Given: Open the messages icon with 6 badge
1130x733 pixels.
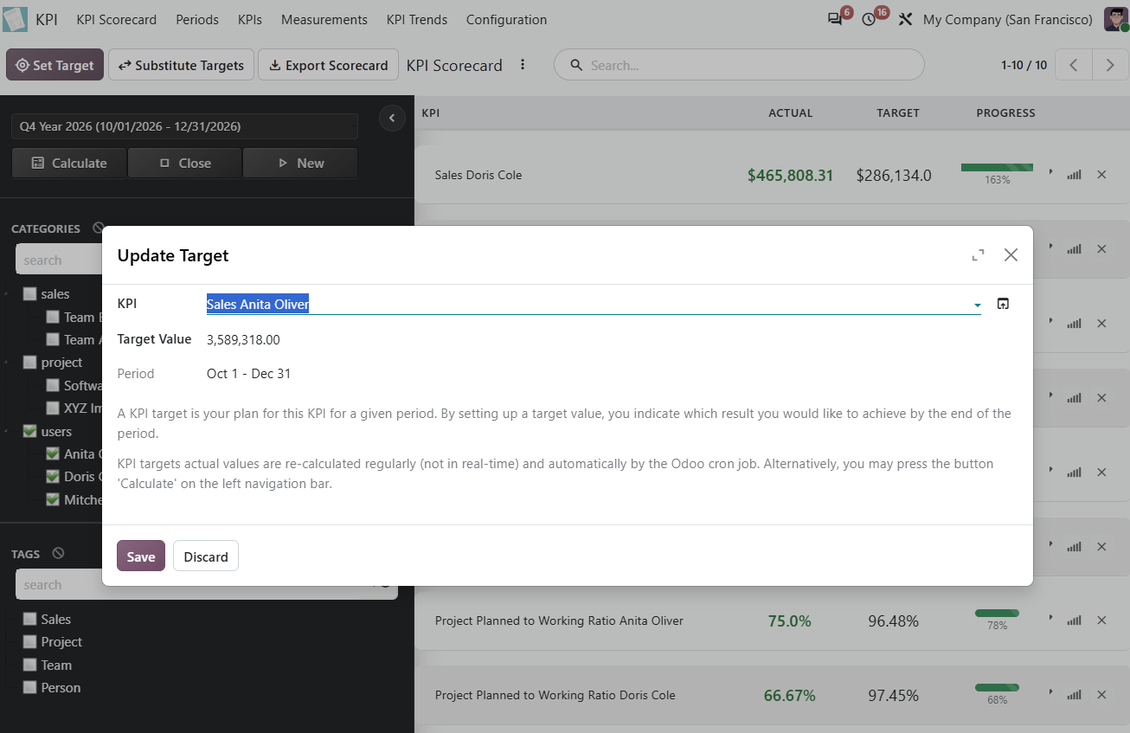Looking at the screenshot, I should tap(835, 19).
